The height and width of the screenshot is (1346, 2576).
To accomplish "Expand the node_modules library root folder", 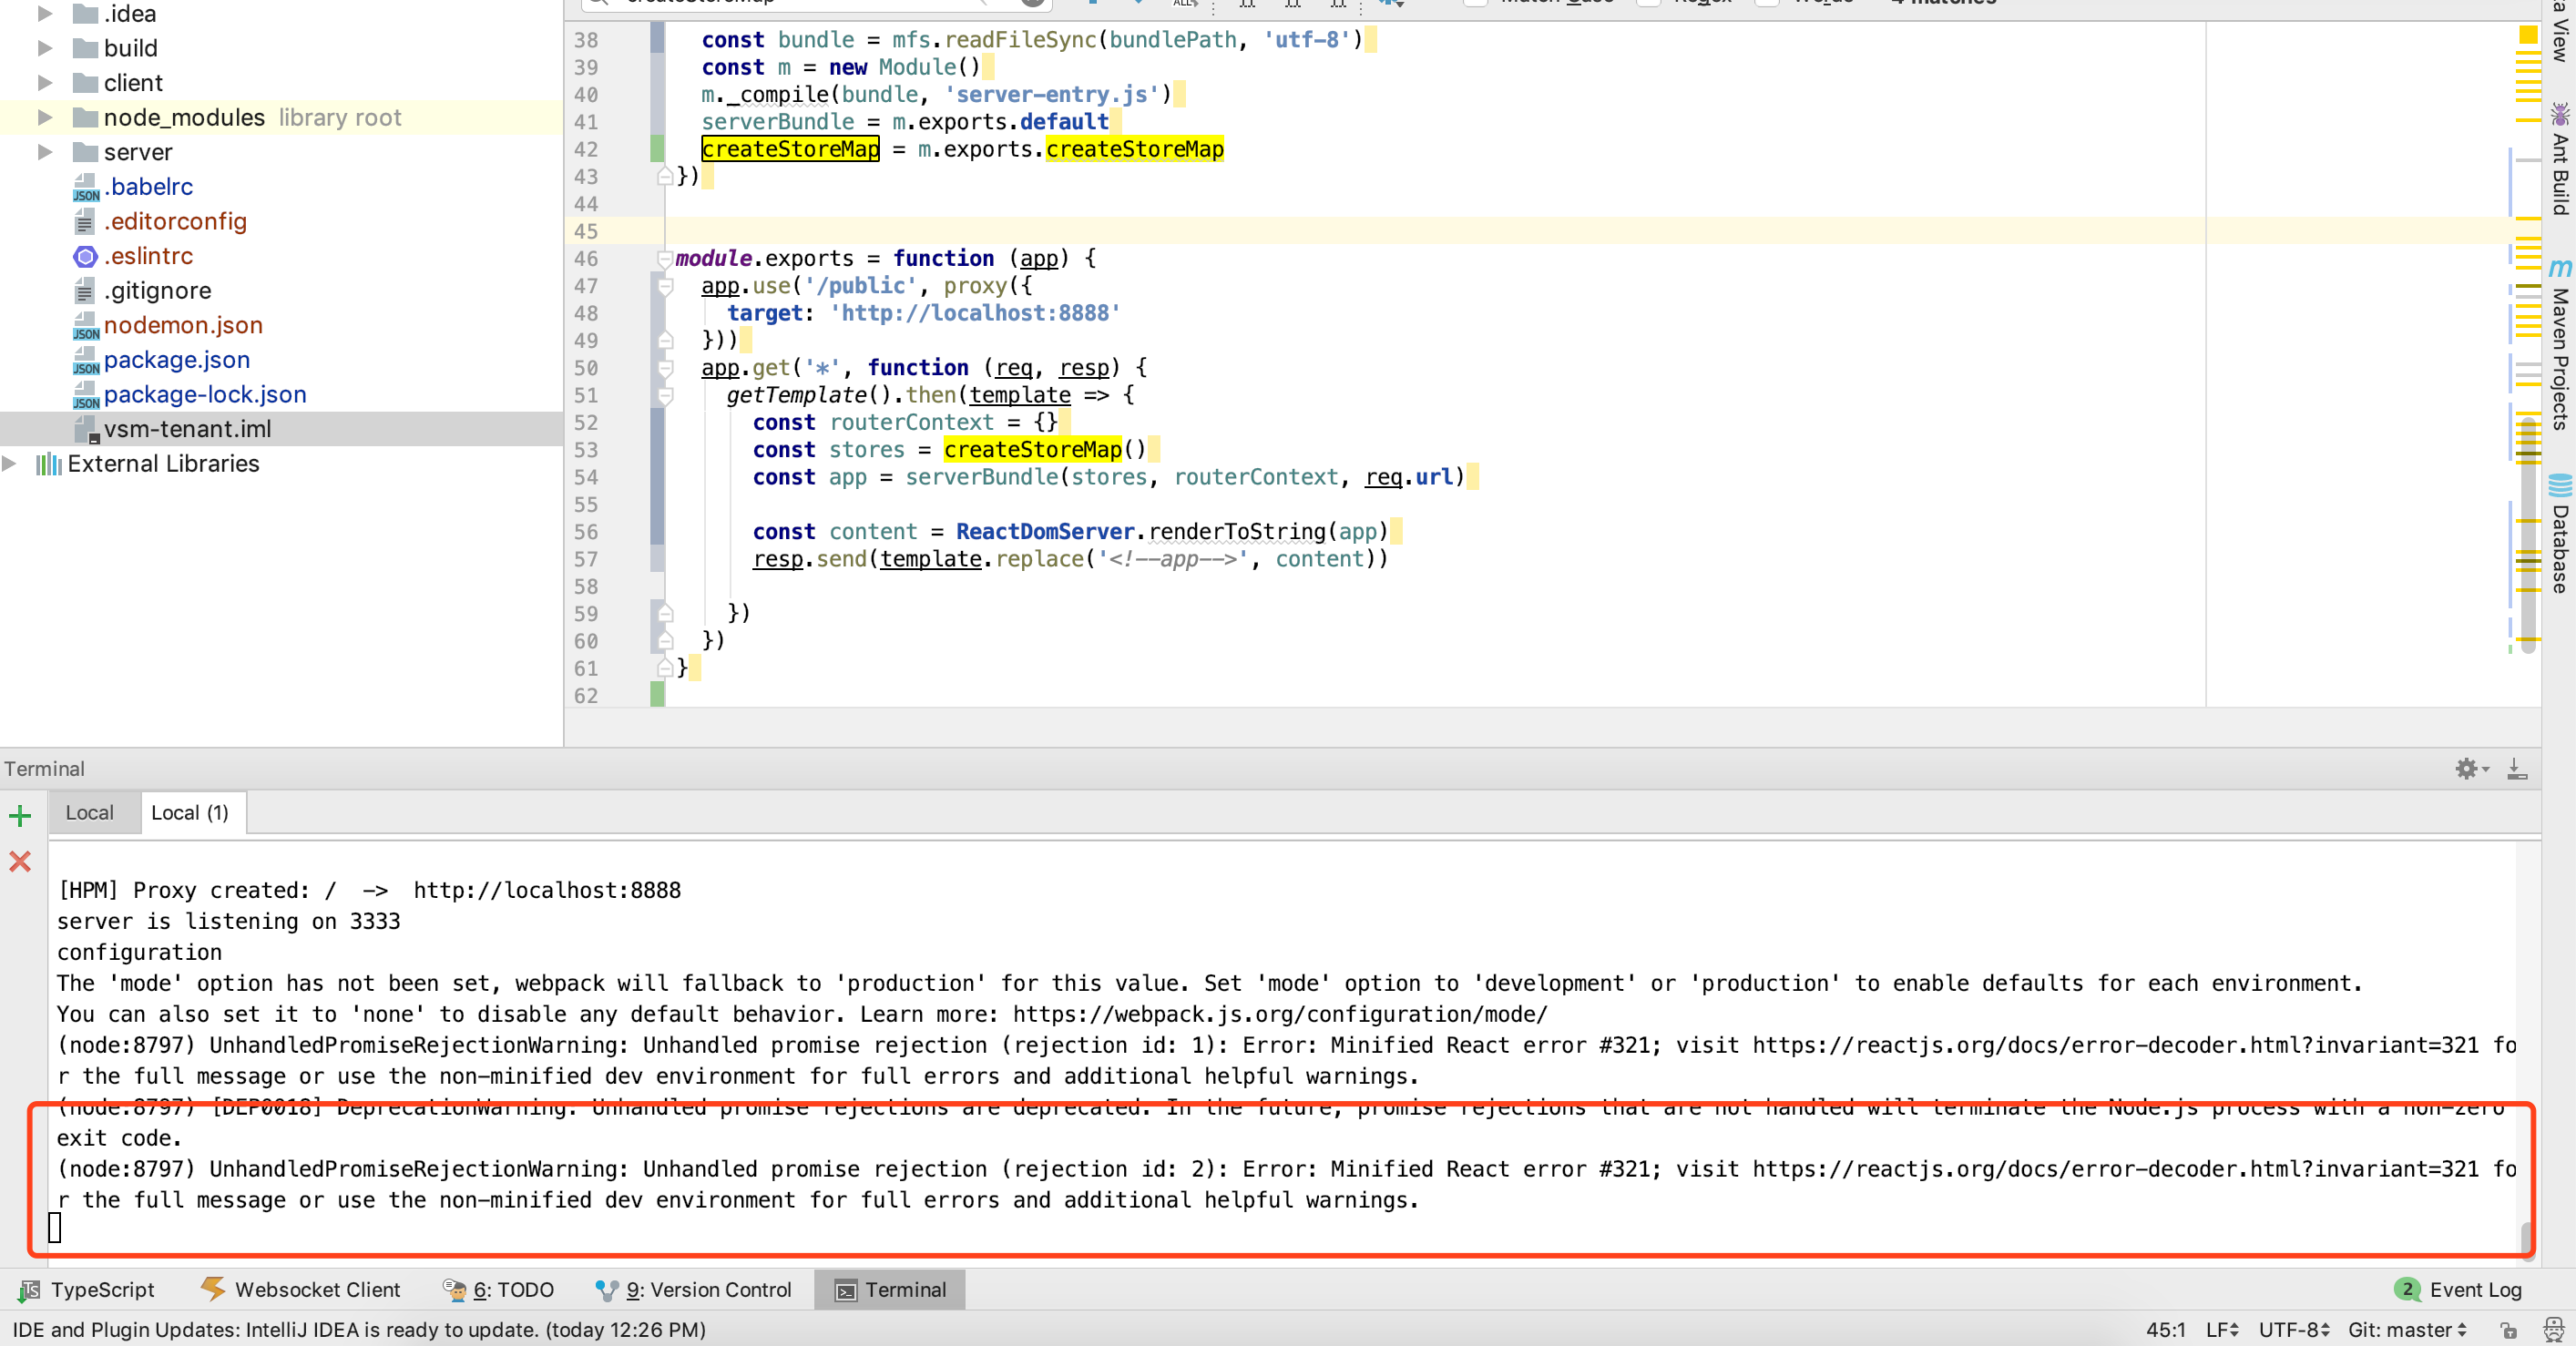I will tap(44, 118).
